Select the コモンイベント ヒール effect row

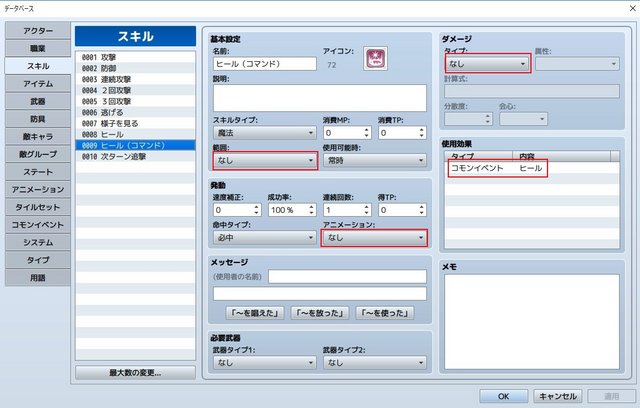(532, 168)
